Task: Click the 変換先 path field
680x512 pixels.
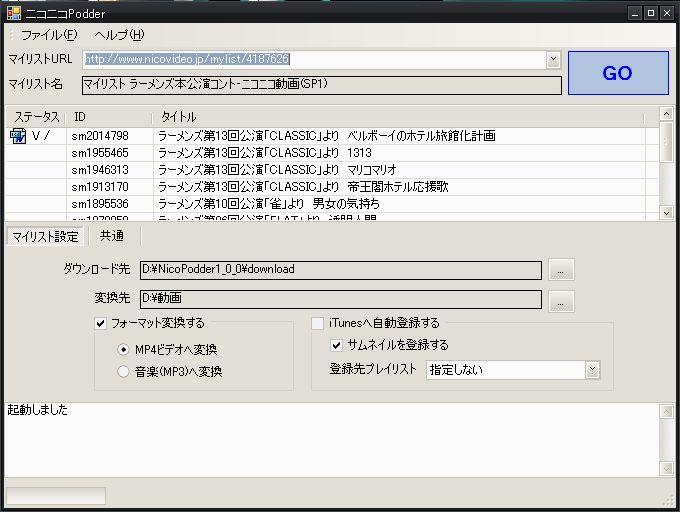Action: [341, 299]
